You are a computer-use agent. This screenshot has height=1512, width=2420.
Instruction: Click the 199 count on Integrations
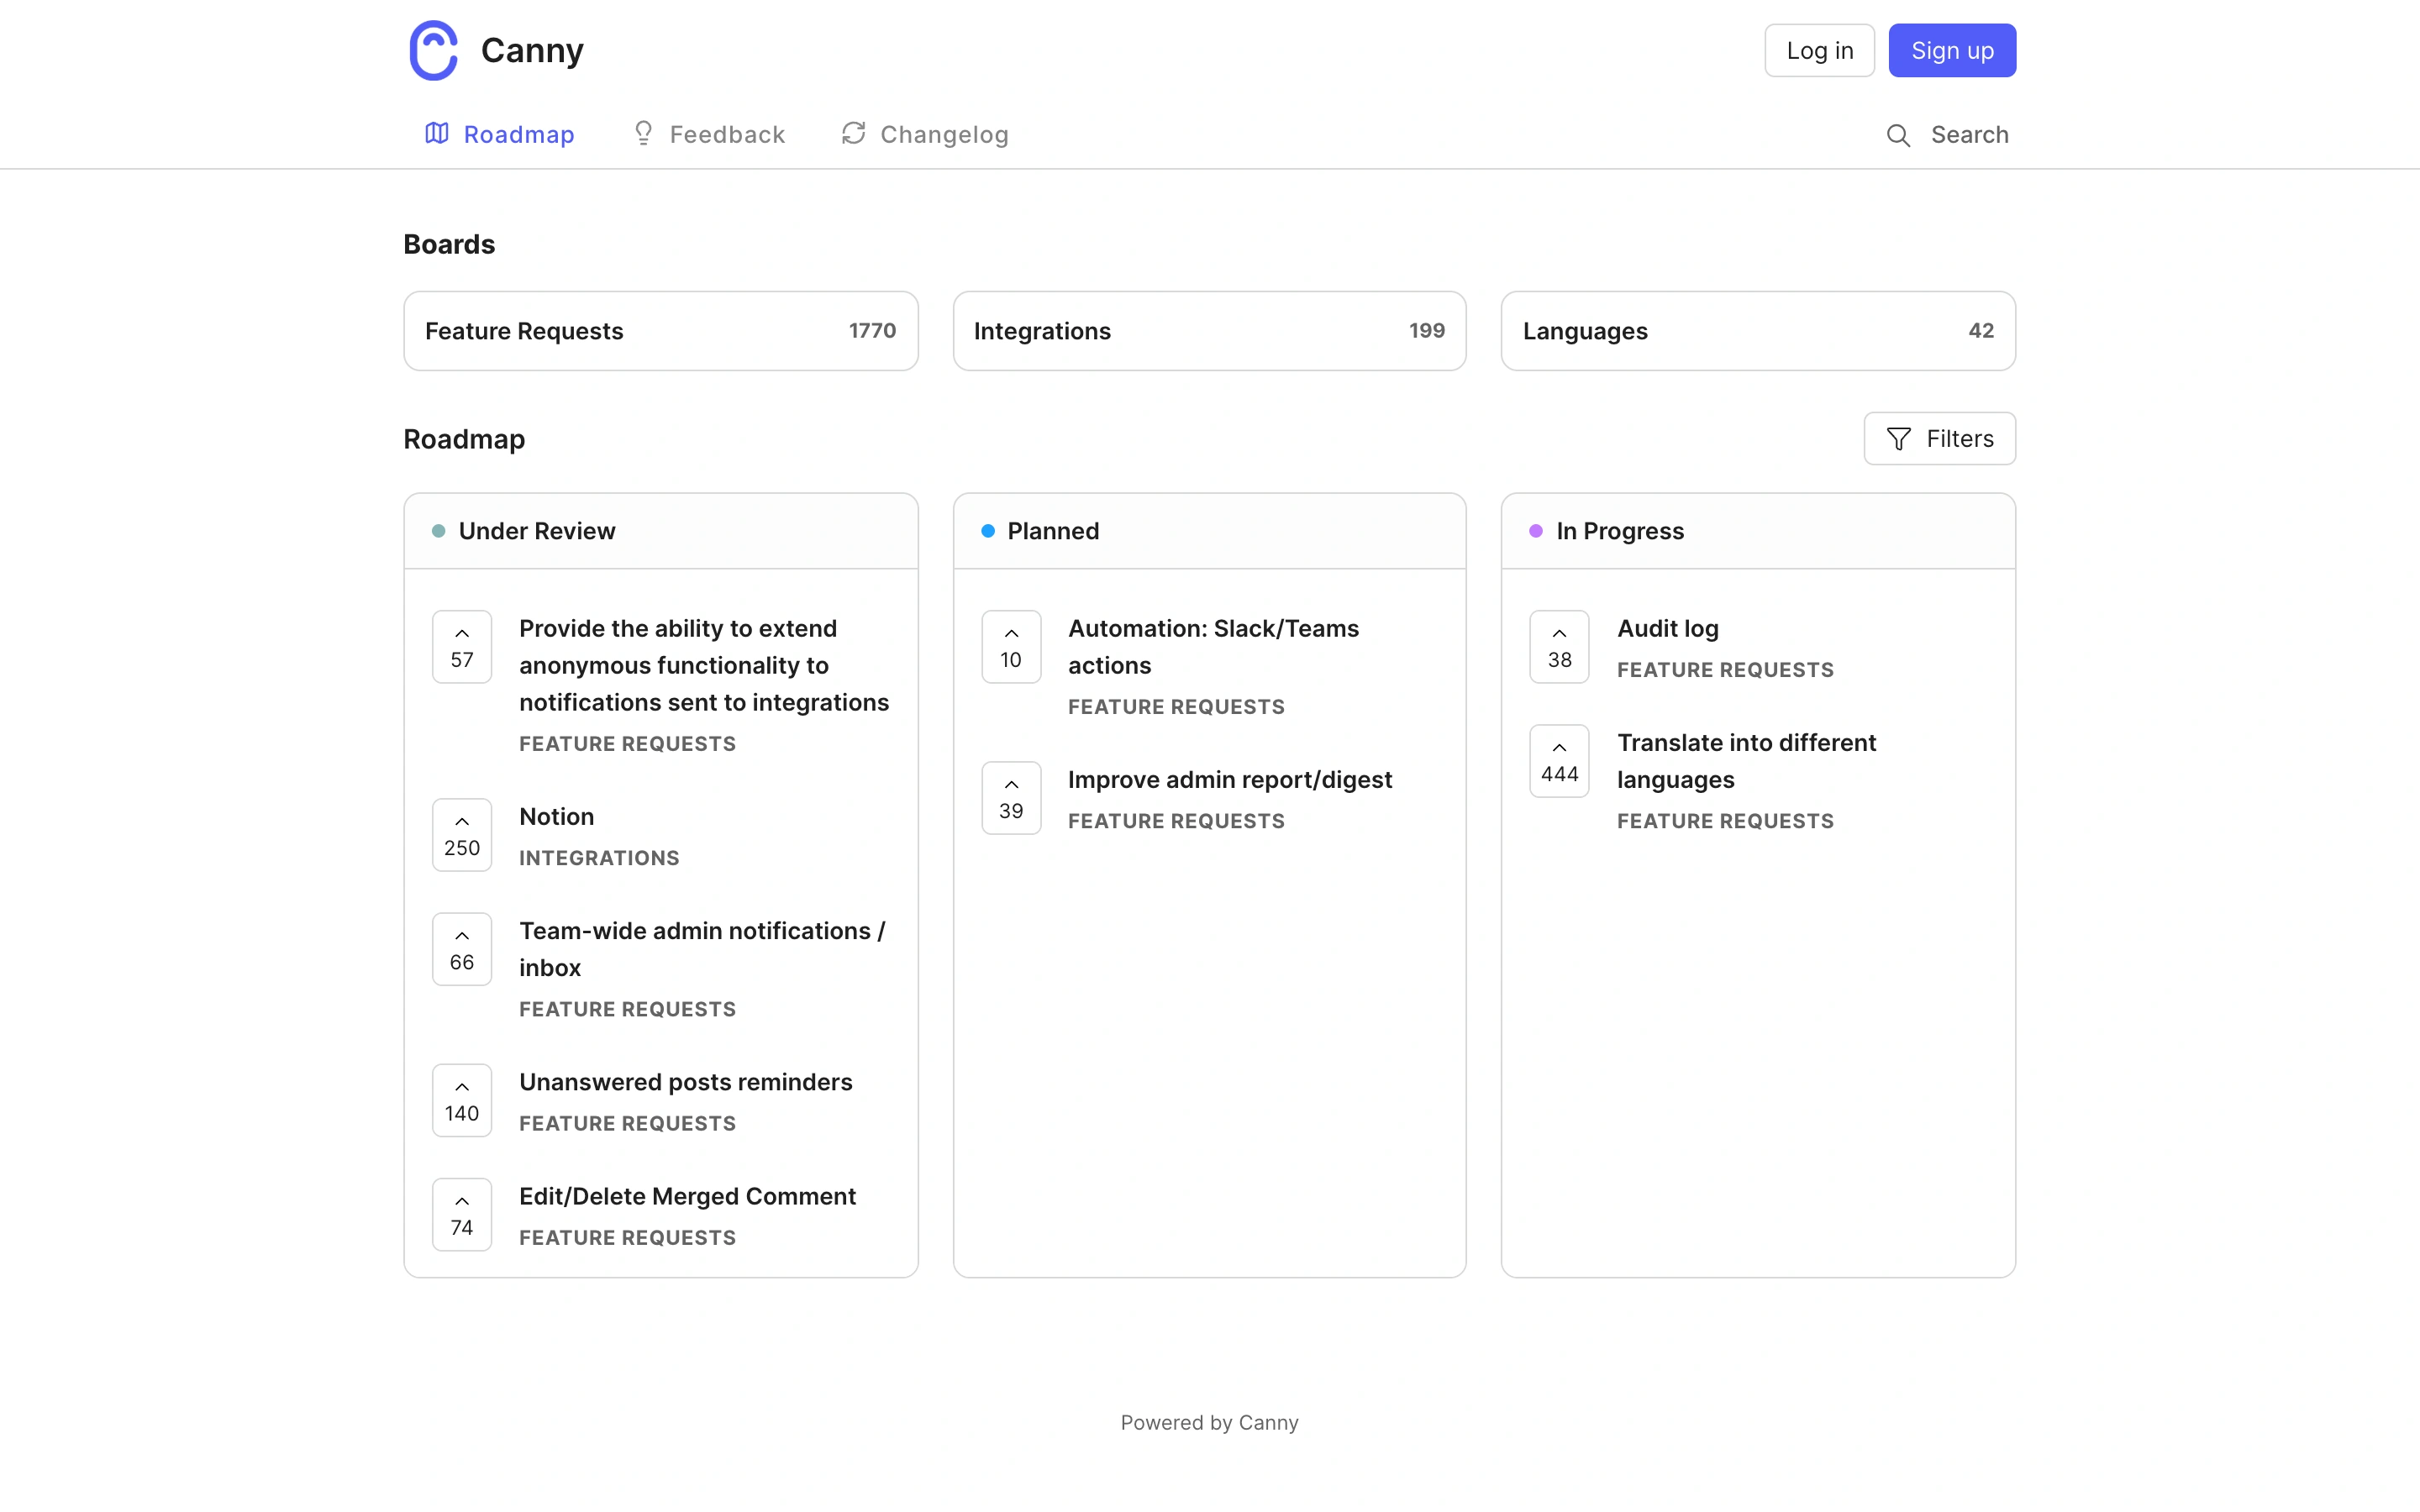click(x=1426, y=331)
